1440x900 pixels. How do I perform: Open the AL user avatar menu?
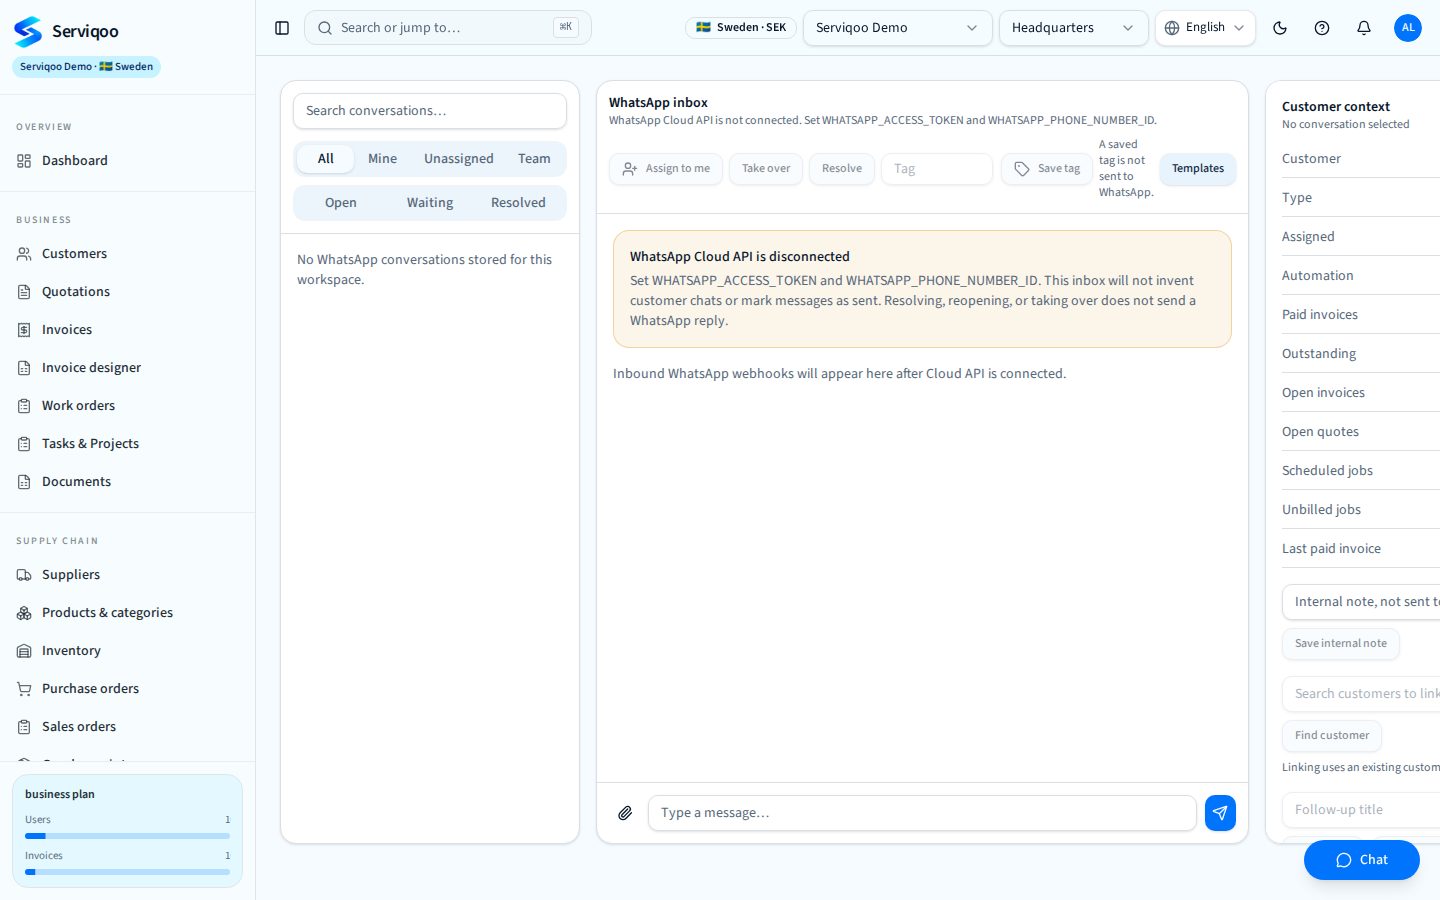point(1408,28)
